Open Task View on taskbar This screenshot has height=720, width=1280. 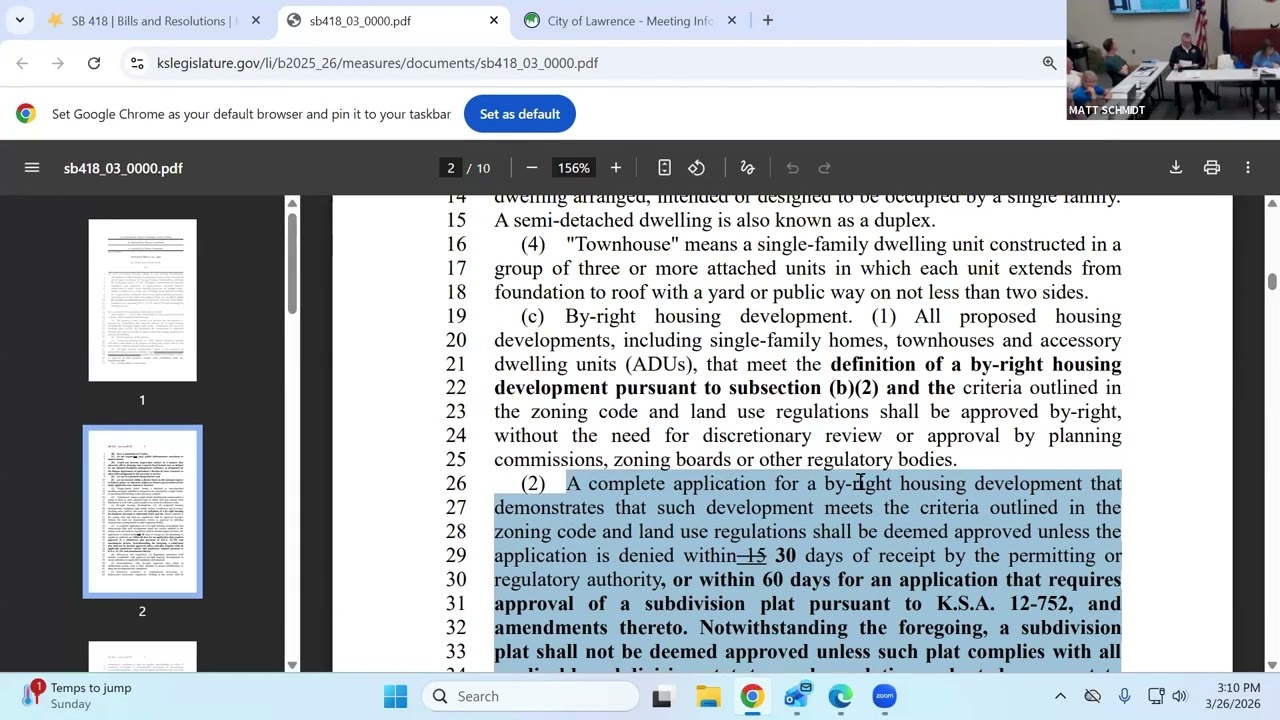(662, 696)
